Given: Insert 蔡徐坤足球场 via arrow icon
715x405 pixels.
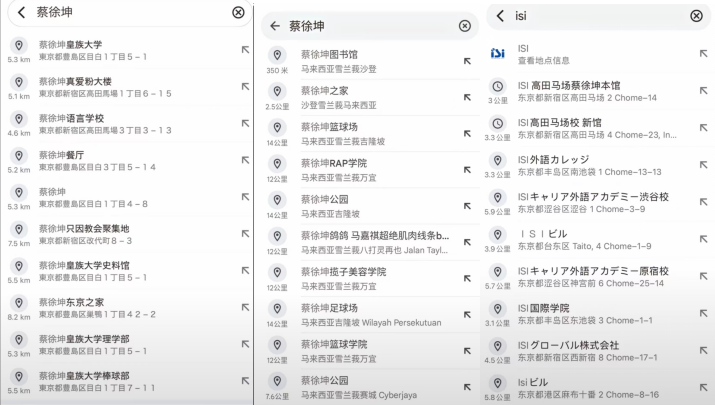Looking at the screenshot, I should click(x=467, y=315).
